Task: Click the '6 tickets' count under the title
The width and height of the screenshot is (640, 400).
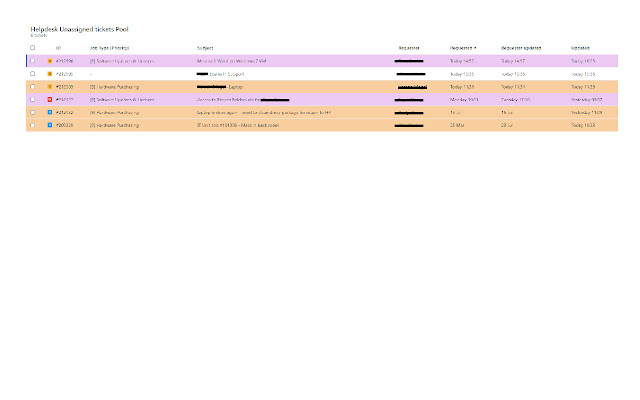Action: 39,36
